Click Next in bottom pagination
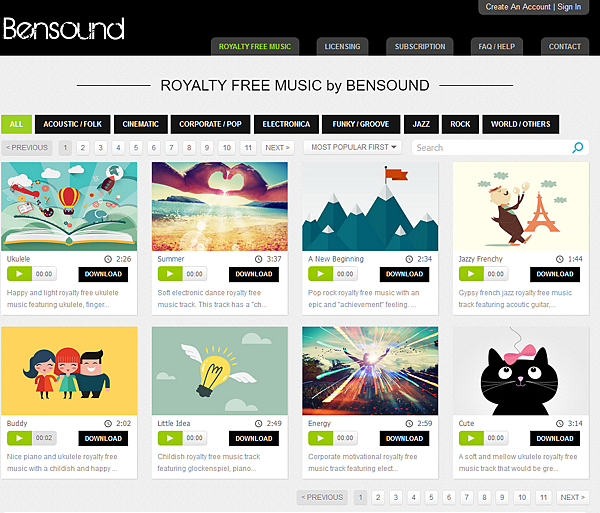 pyautogui.click(x=572, y=497)
